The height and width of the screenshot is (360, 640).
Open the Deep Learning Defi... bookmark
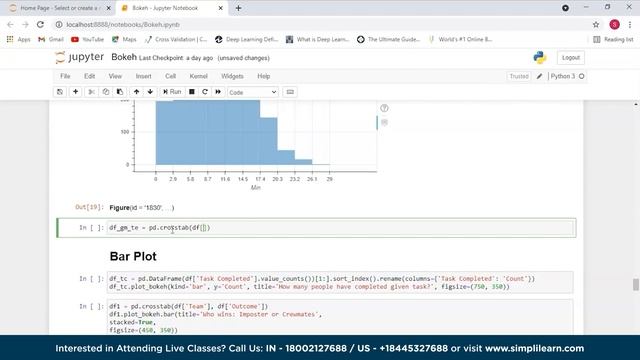point(247,39)
